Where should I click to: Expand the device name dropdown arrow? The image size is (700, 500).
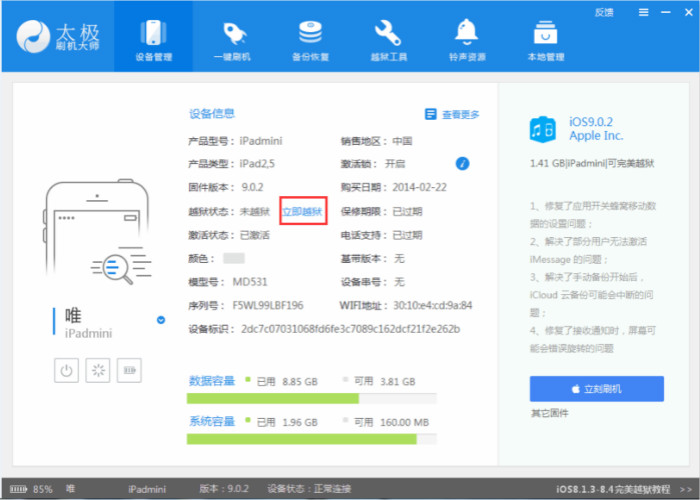point(161,320)
